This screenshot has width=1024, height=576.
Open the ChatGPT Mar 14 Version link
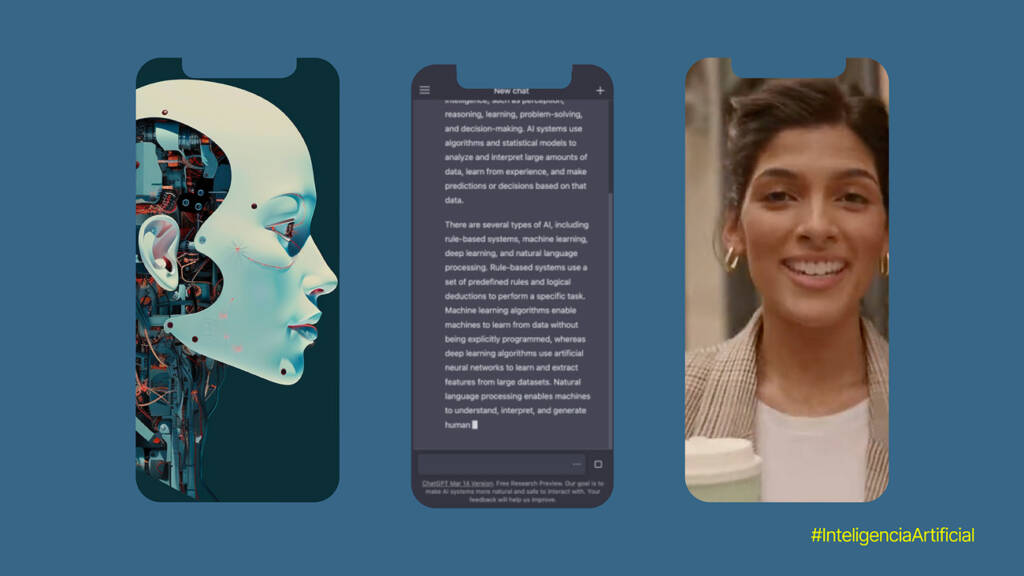coord(458,484)
